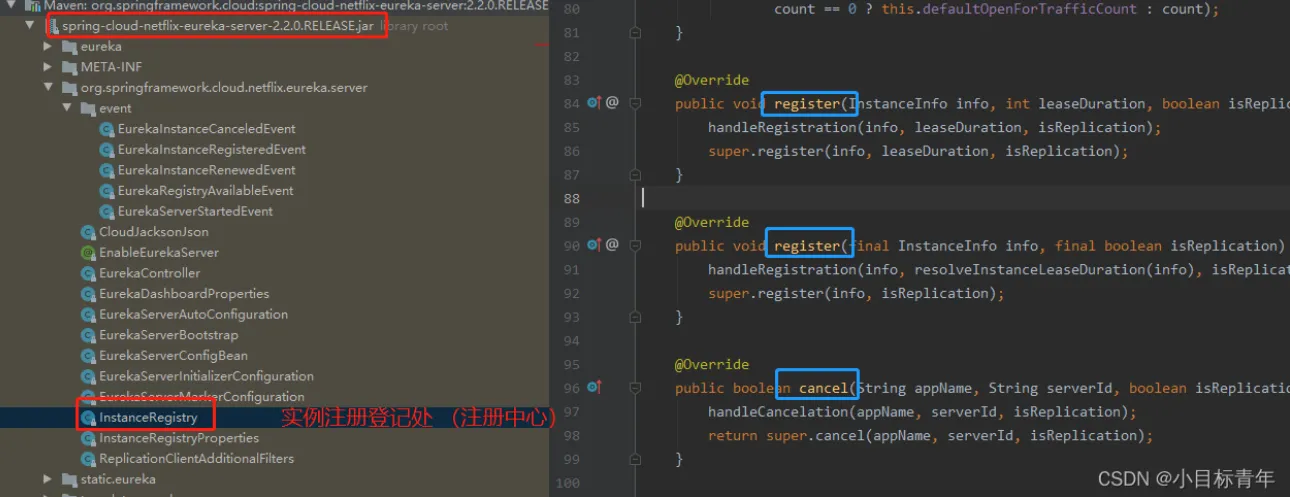Fold the register method at line 90
The height and width of the screenshot is (497, 1290).
point(636,246)
